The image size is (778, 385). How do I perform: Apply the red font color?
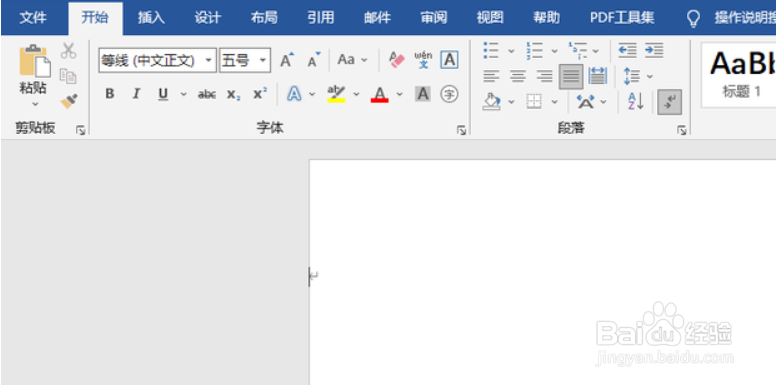380,94
